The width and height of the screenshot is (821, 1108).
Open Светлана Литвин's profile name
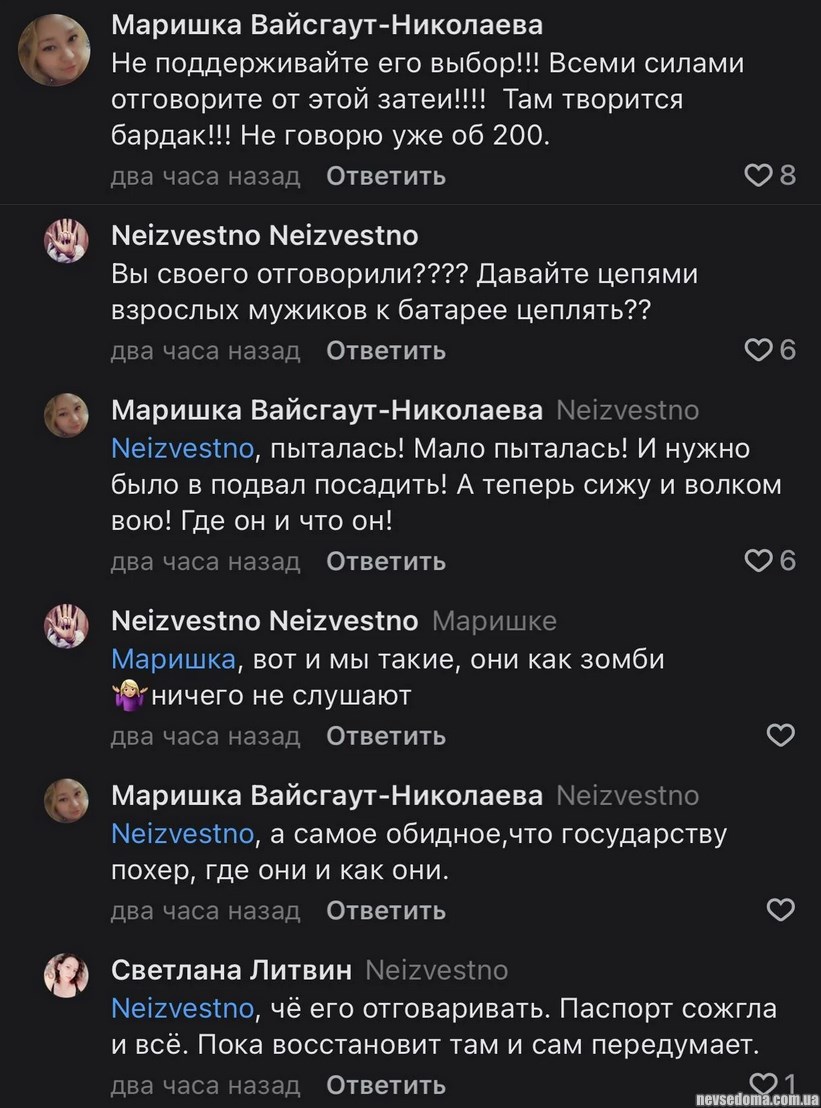(x=231, y=970)
